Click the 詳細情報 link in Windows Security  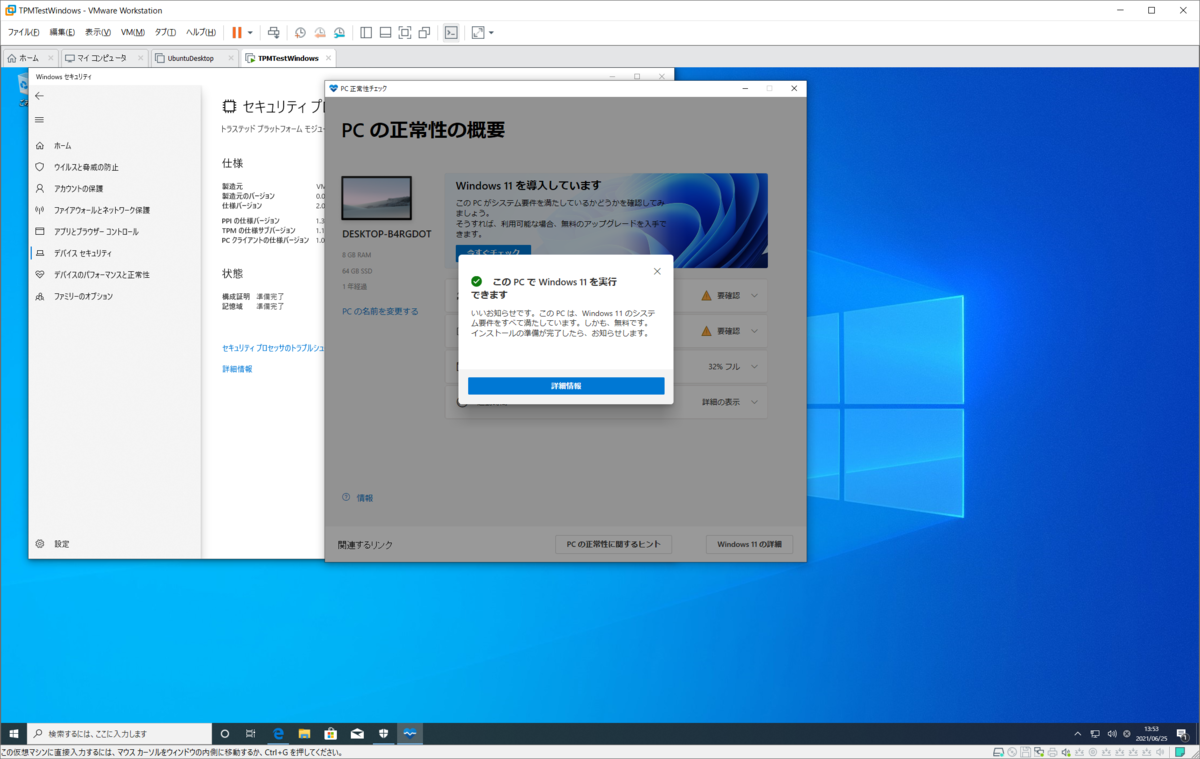tap(237, 369)
